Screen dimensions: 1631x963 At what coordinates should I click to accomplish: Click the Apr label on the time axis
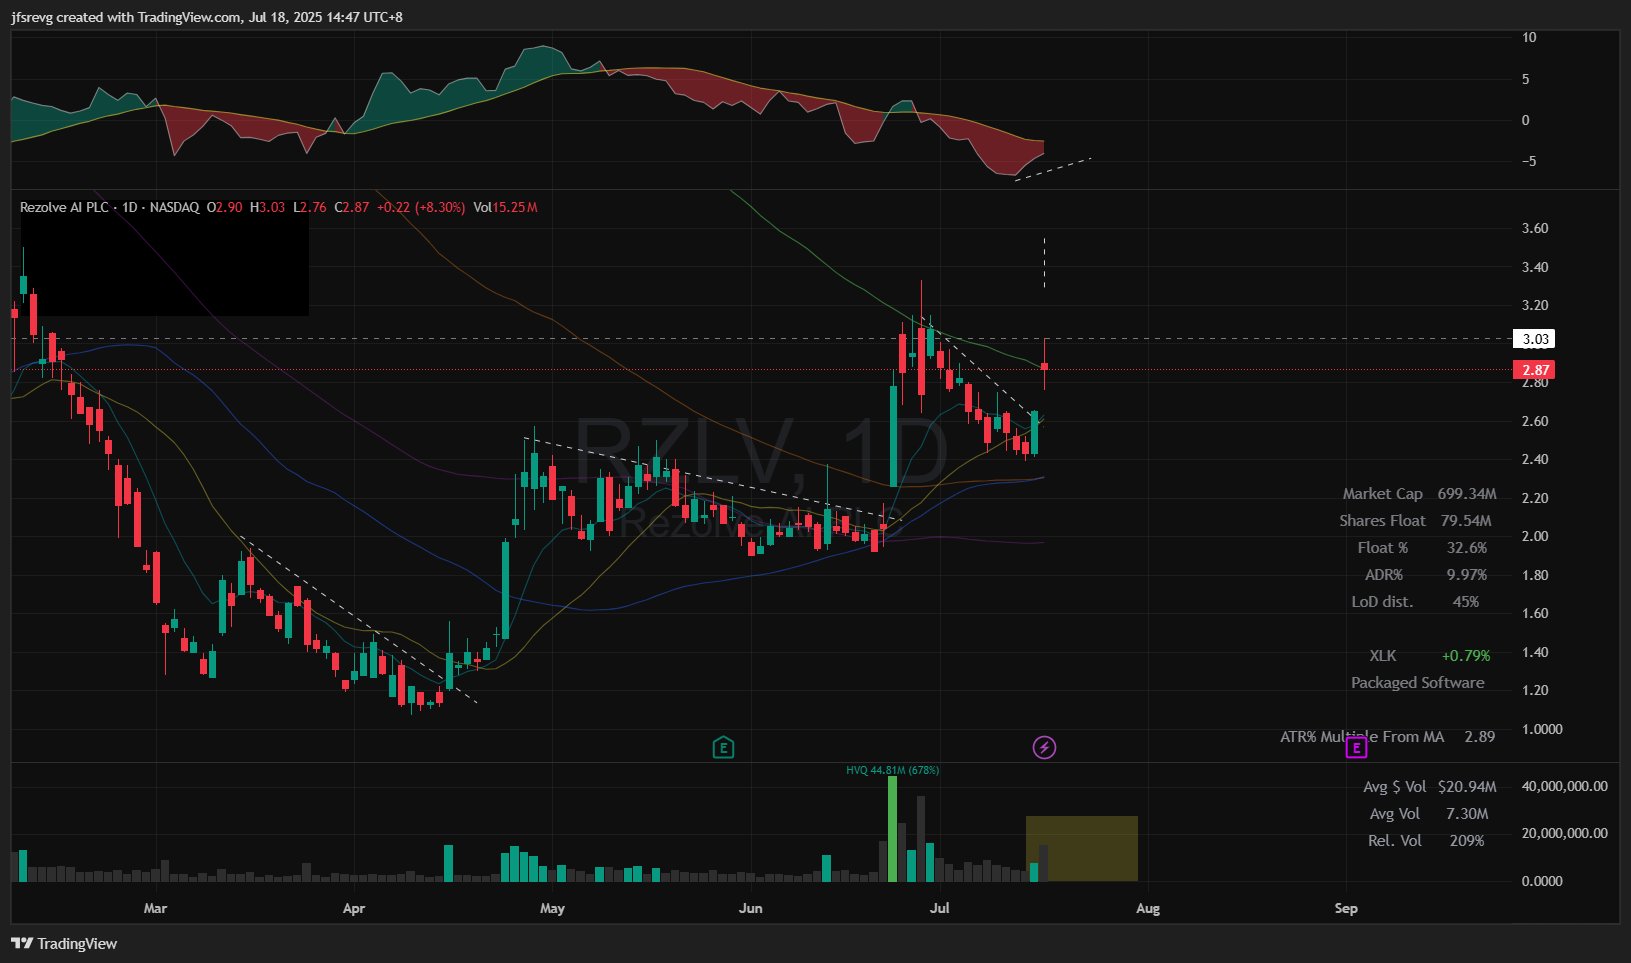click(353, 908)
